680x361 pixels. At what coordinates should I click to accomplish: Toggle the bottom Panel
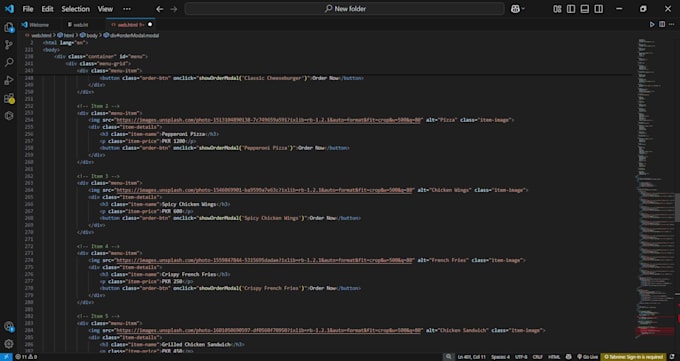[585, 9]
